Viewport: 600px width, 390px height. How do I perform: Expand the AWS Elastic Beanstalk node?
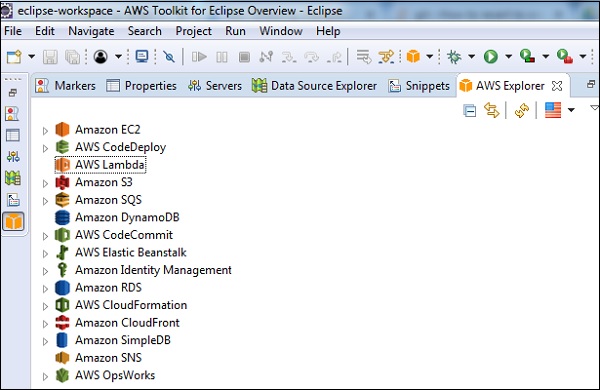(x=45, y=253)
